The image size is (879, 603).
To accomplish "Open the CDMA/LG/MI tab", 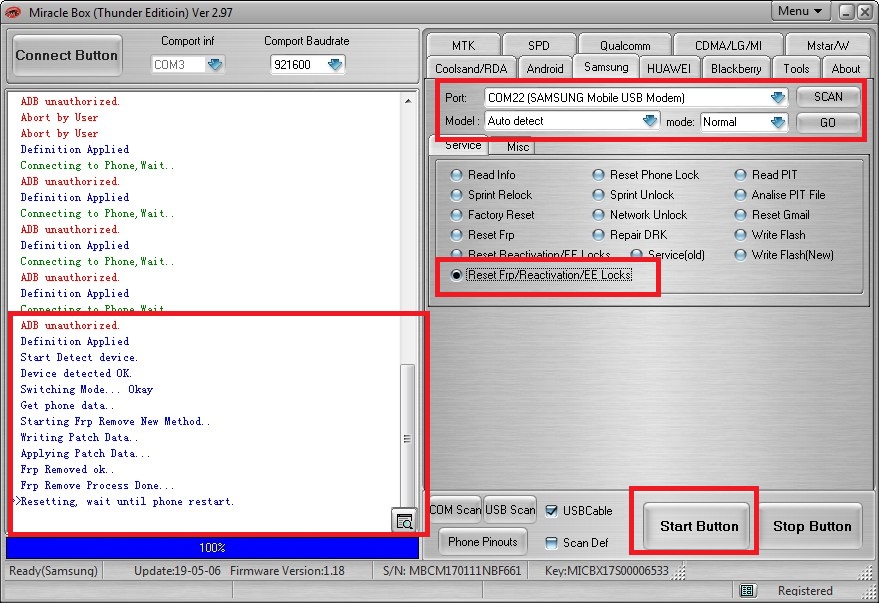I will click(x=728, y=45).
